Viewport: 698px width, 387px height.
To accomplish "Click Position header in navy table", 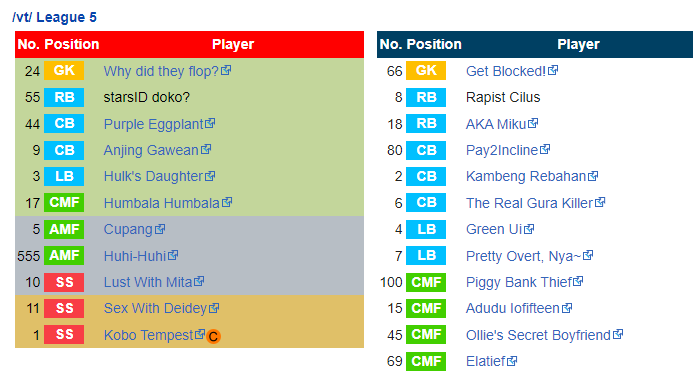I will tap(434, 44).
